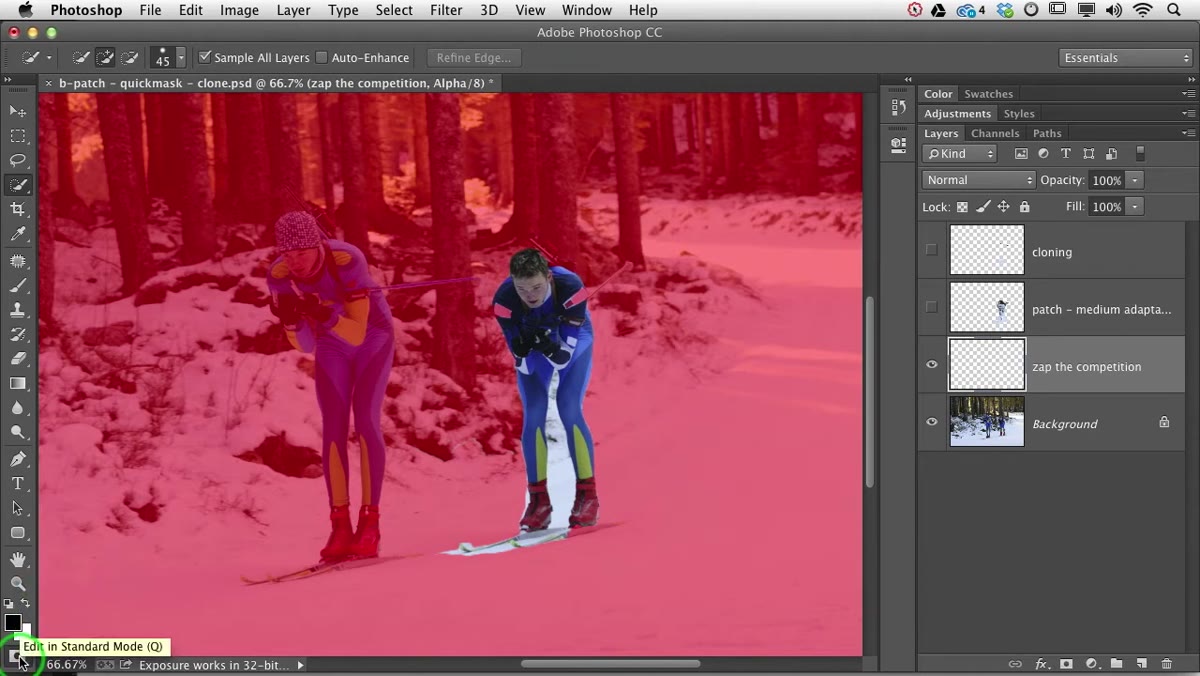The image size is (1200, 676).
Task: Filter layers by type layers
Action: point(1065,154)
